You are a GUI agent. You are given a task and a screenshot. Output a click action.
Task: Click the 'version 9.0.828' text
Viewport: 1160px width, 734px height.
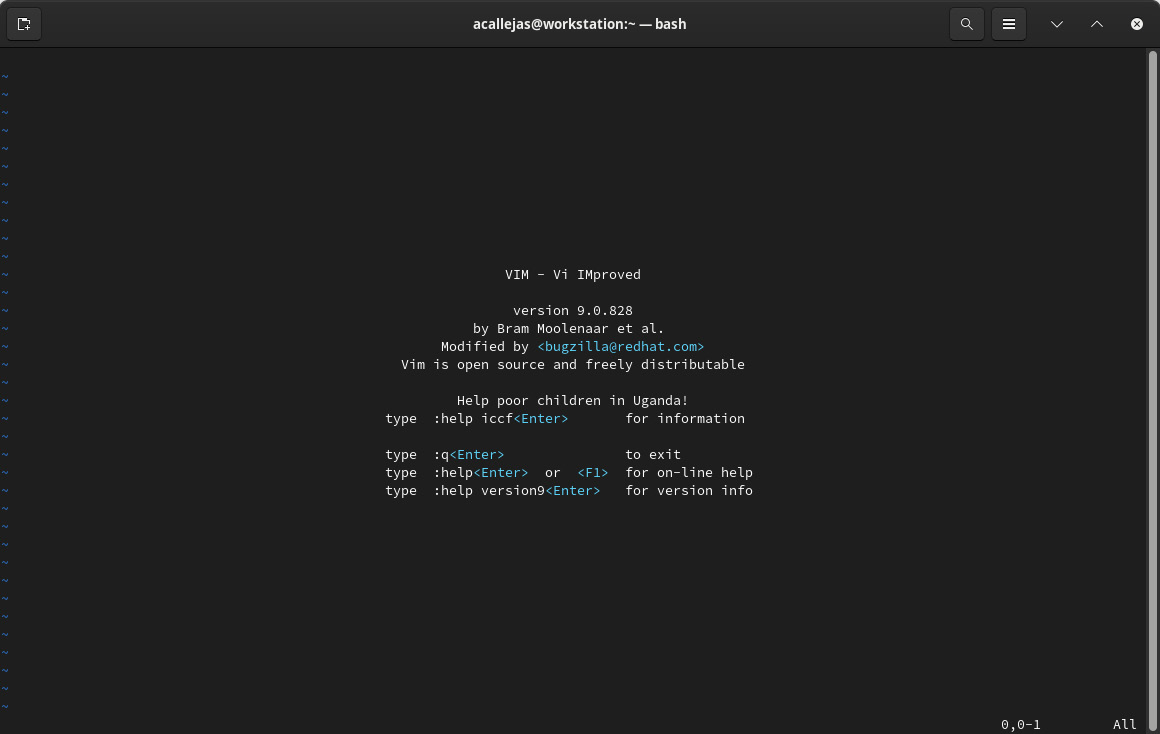tap(573, 311)
